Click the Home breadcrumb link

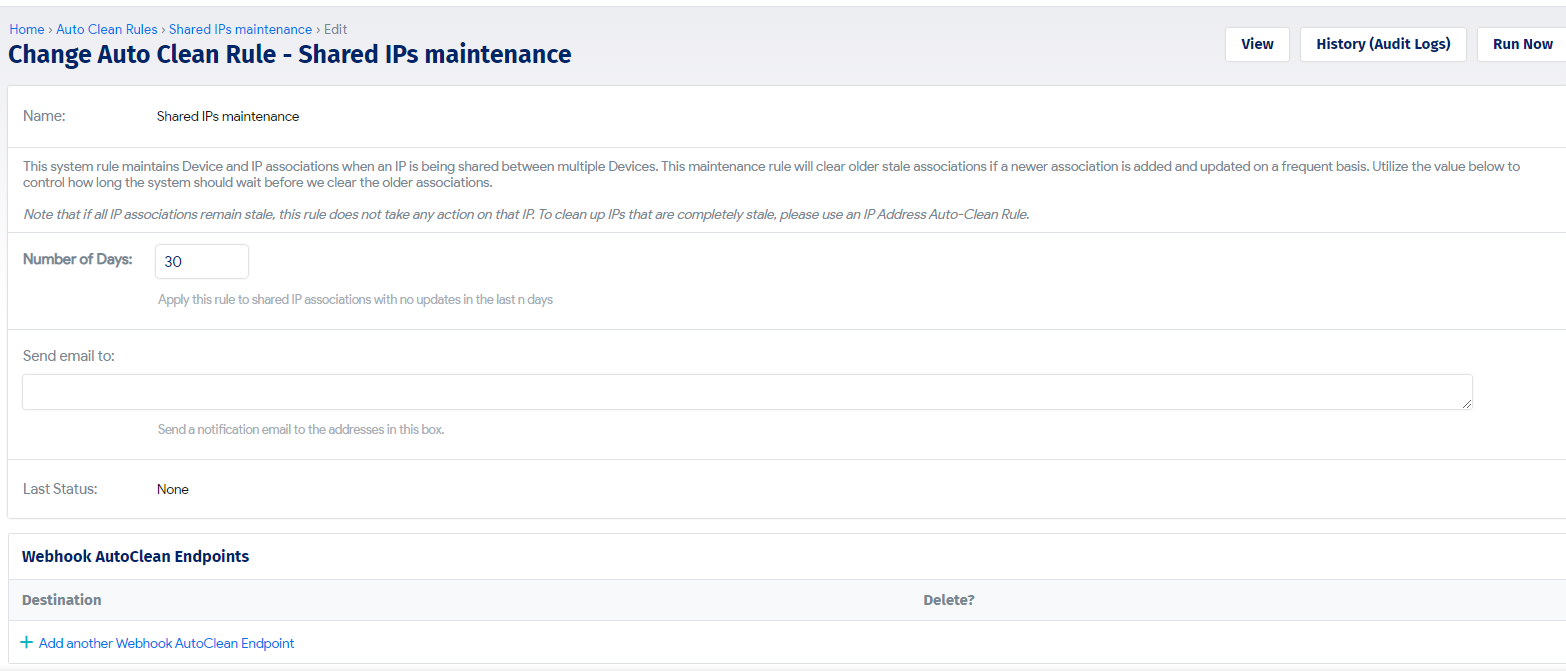[x=27, y=29]
